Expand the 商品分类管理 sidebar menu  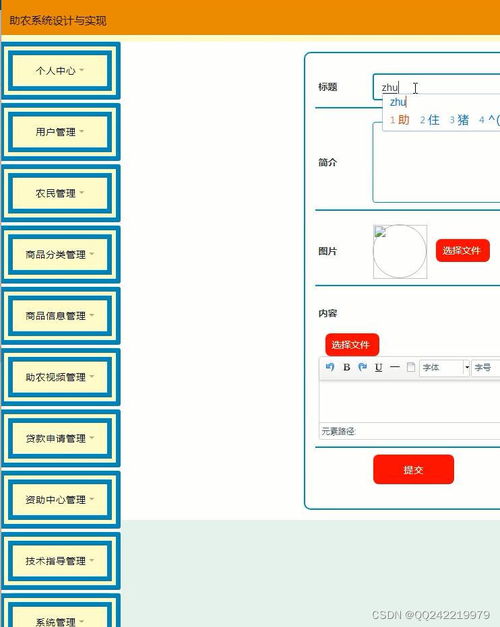point(60,254)
